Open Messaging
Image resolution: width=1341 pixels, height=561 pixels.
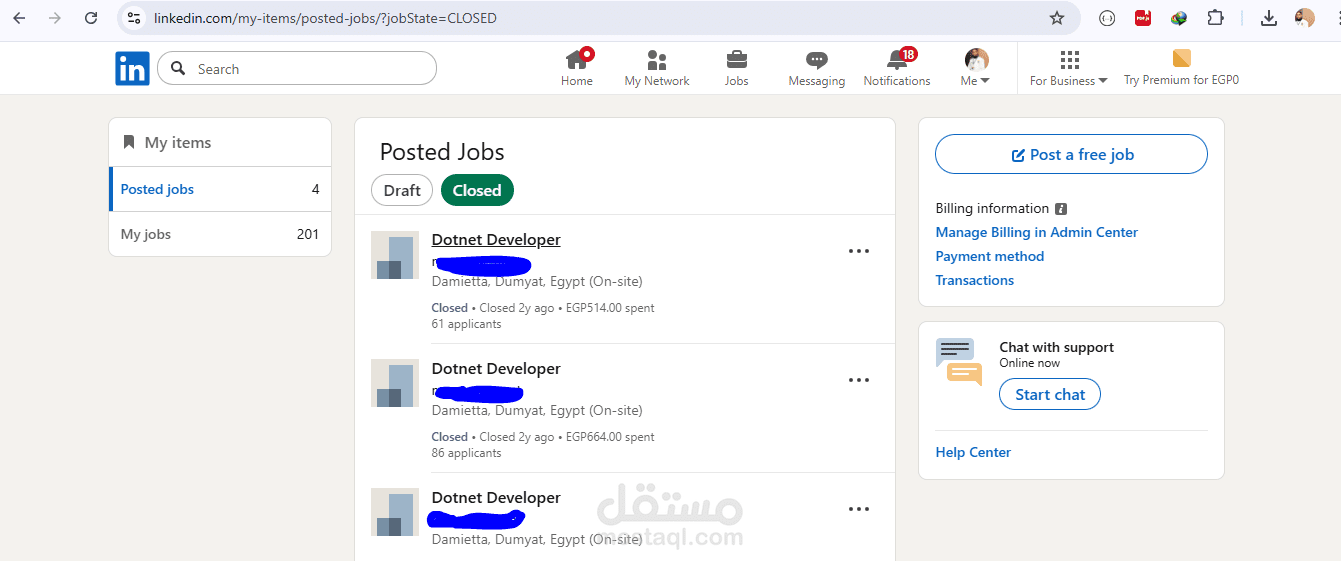pos(817,68)
